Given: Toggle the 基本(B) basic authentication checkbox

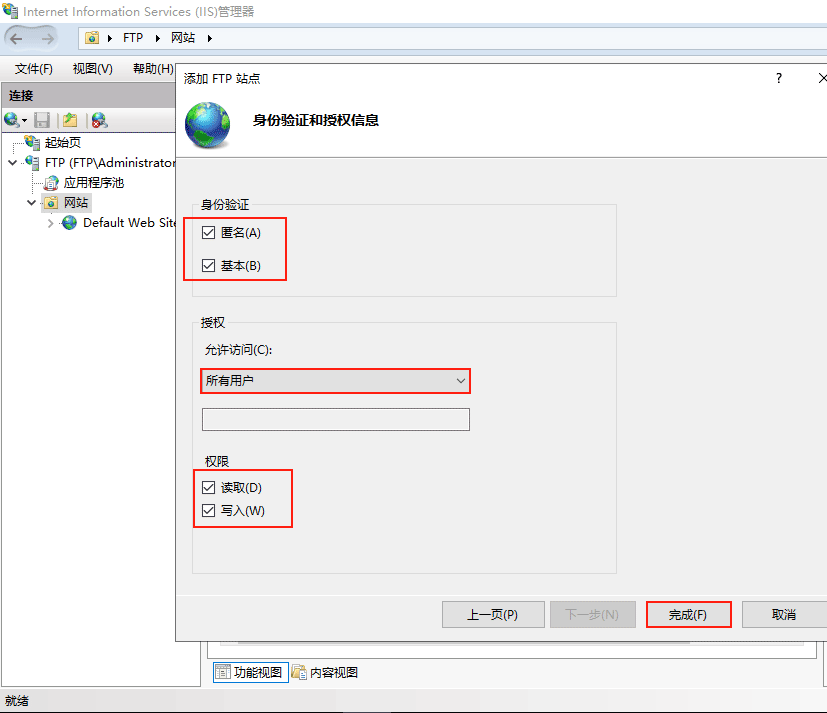Looking at the screenshot, I should [208, 265].
